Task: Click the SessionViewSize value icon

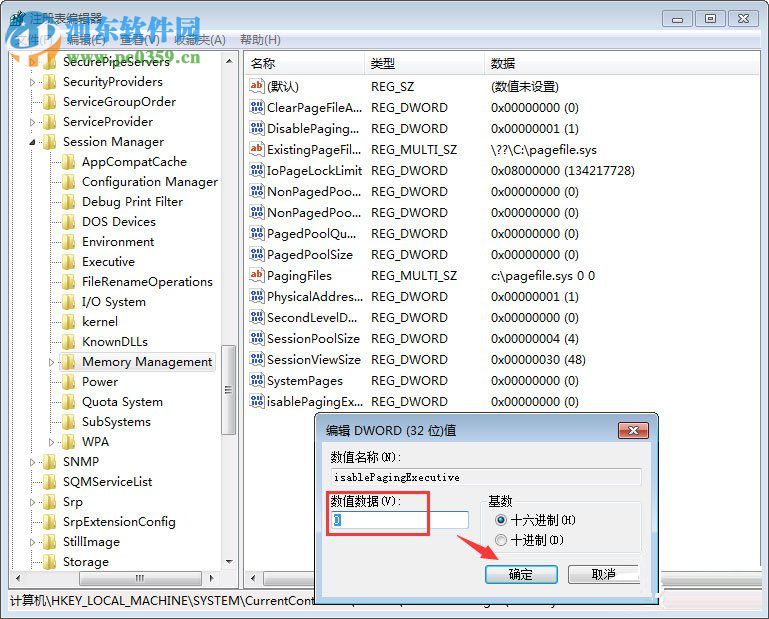Action: pyautogui.click(x=256, y=360)
